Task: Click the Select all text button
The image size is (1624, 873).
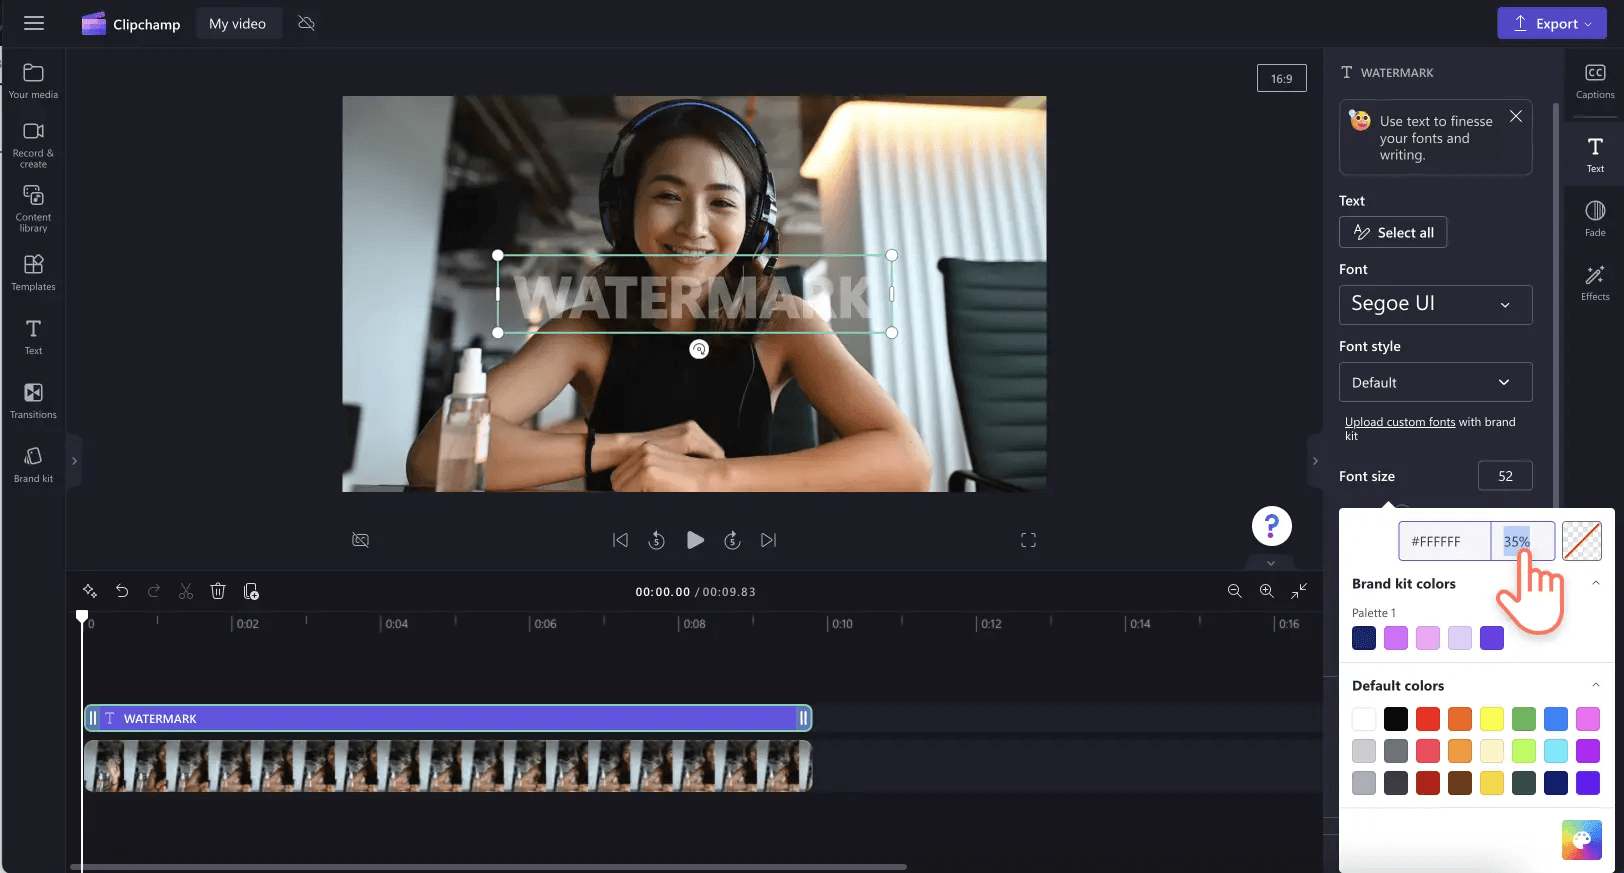Action: point(1393,232)
